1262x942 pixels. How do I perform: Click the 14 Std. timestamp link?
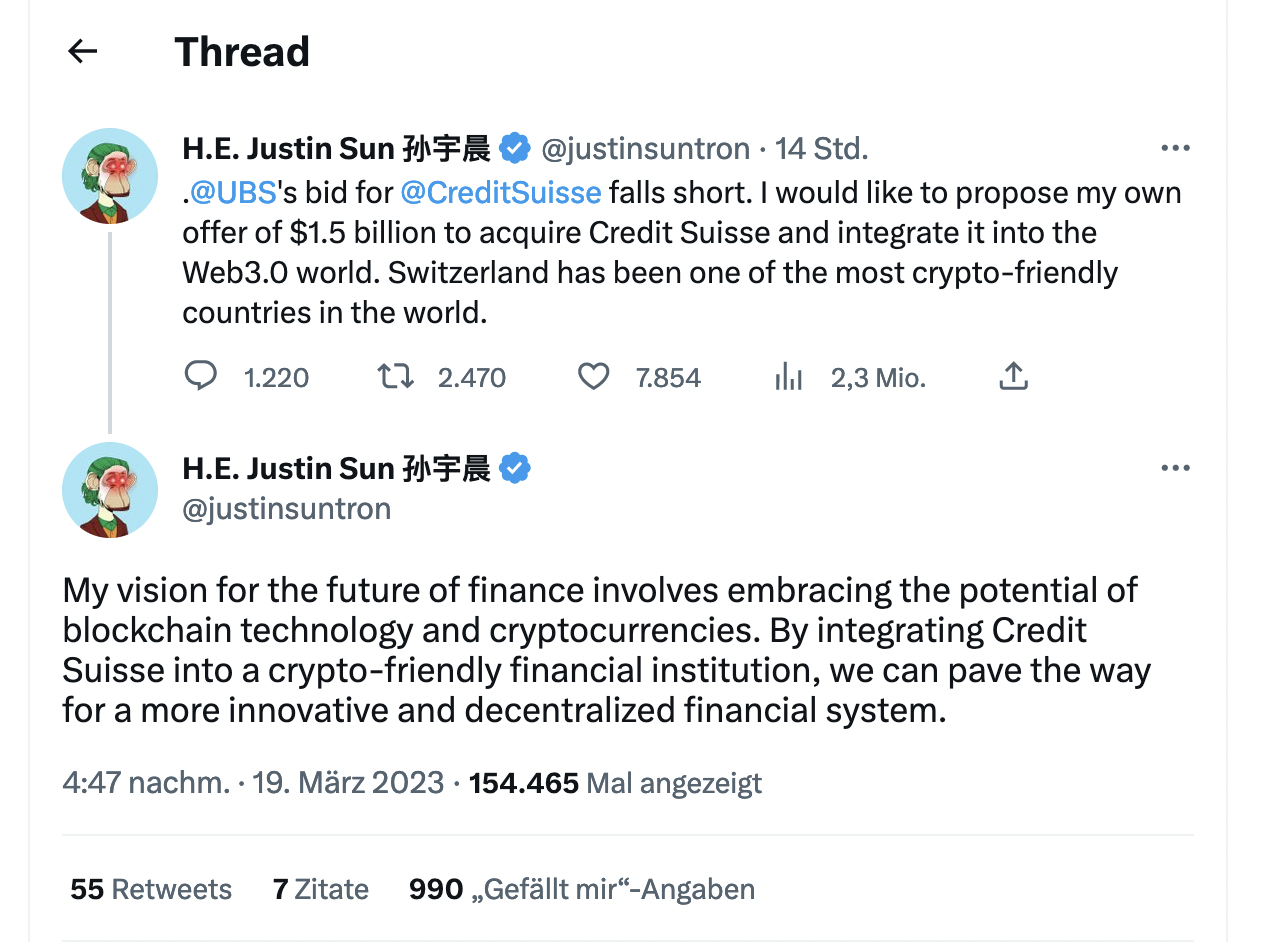pyautogui.click(x=821, y=149)
